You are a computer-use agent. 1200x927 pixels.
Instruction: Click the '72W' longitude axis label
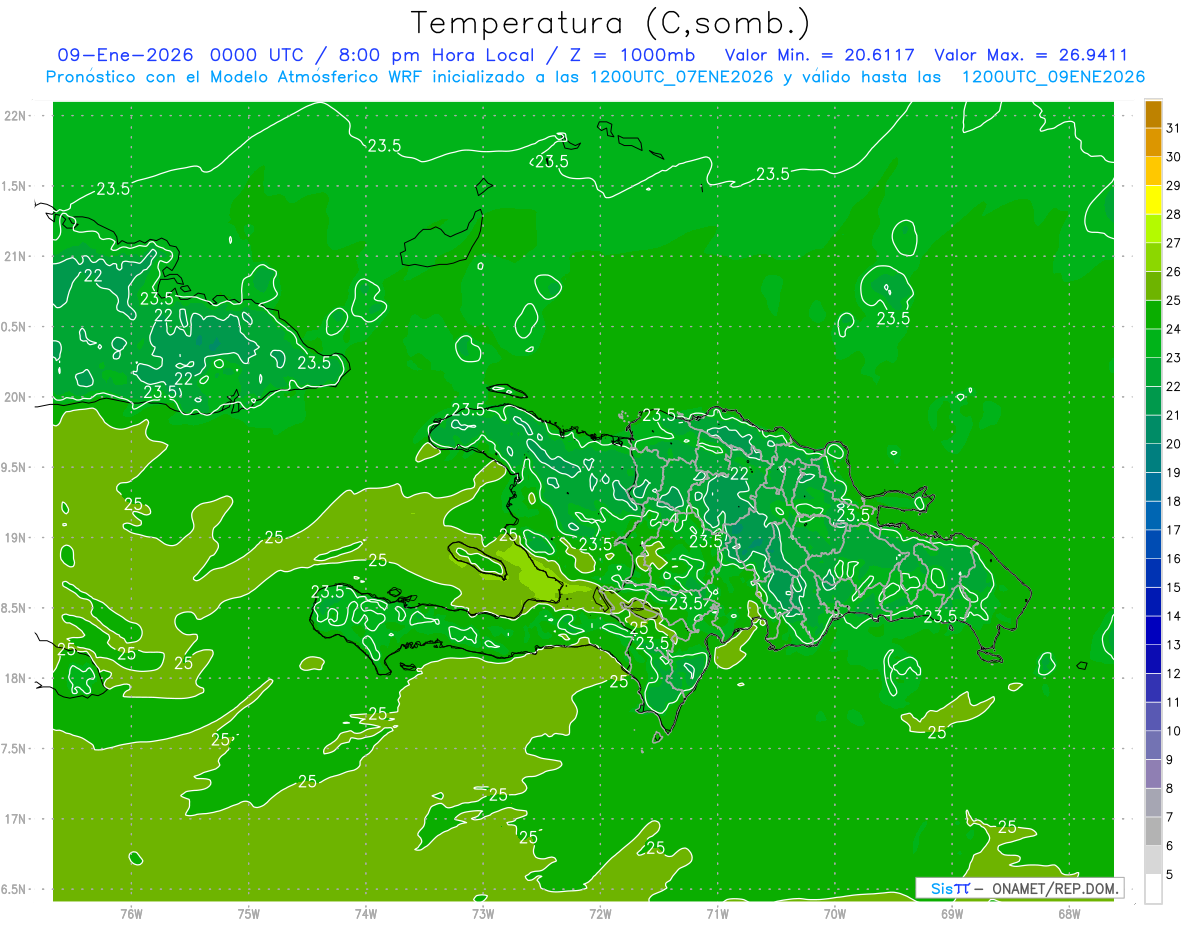point(600,913)
